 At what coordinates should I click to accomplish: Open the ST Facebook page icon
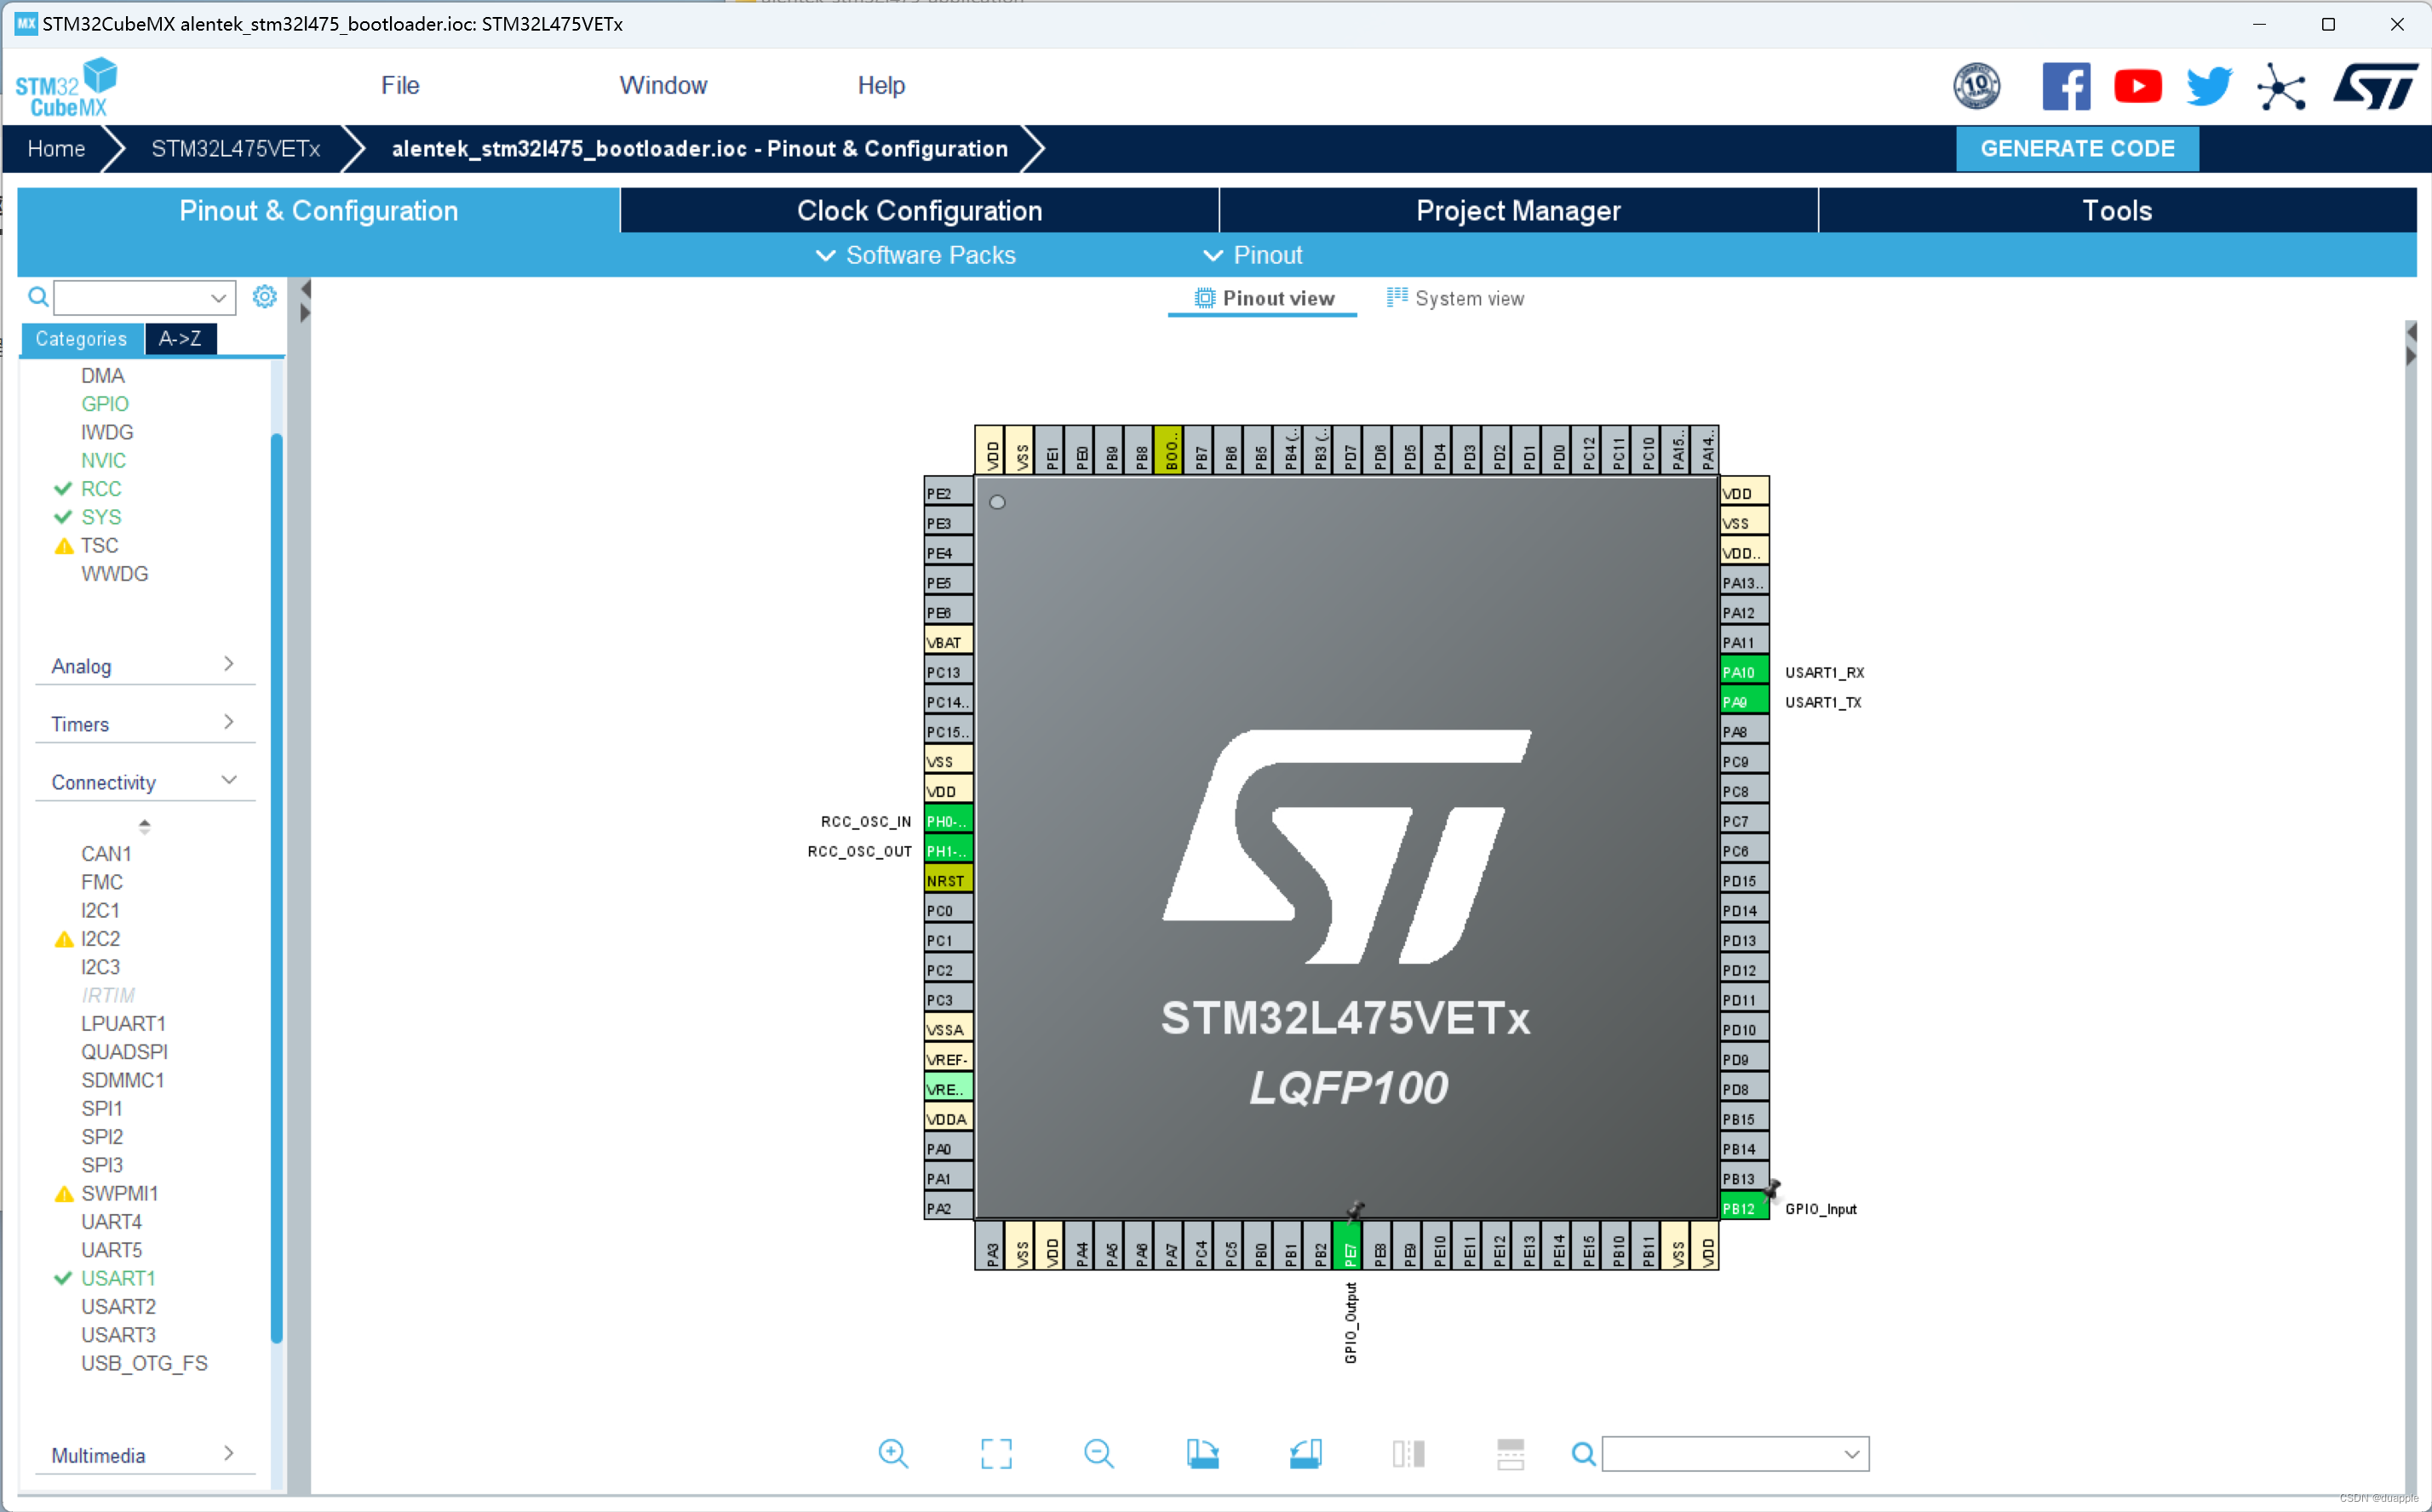(x=2066, y=86)
